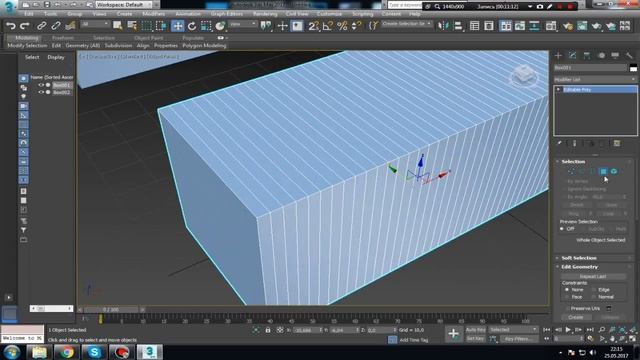Enable Preserve UVs checkbox
Screen dimensions: 640x360
coord(568,308)
